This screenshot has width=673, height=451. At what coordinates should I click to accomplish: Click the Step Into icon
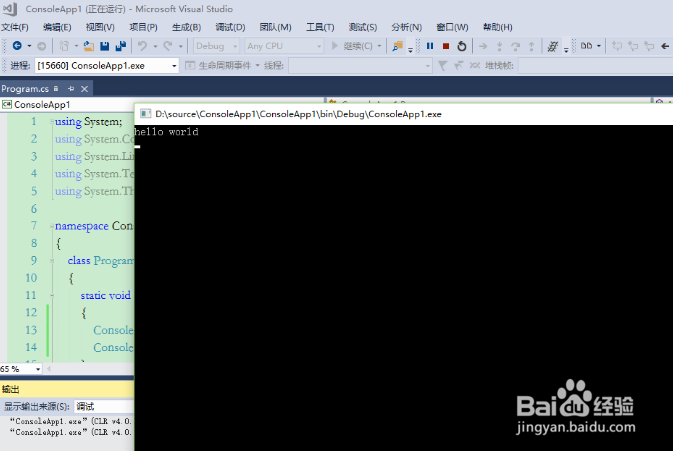coord(499,46)
